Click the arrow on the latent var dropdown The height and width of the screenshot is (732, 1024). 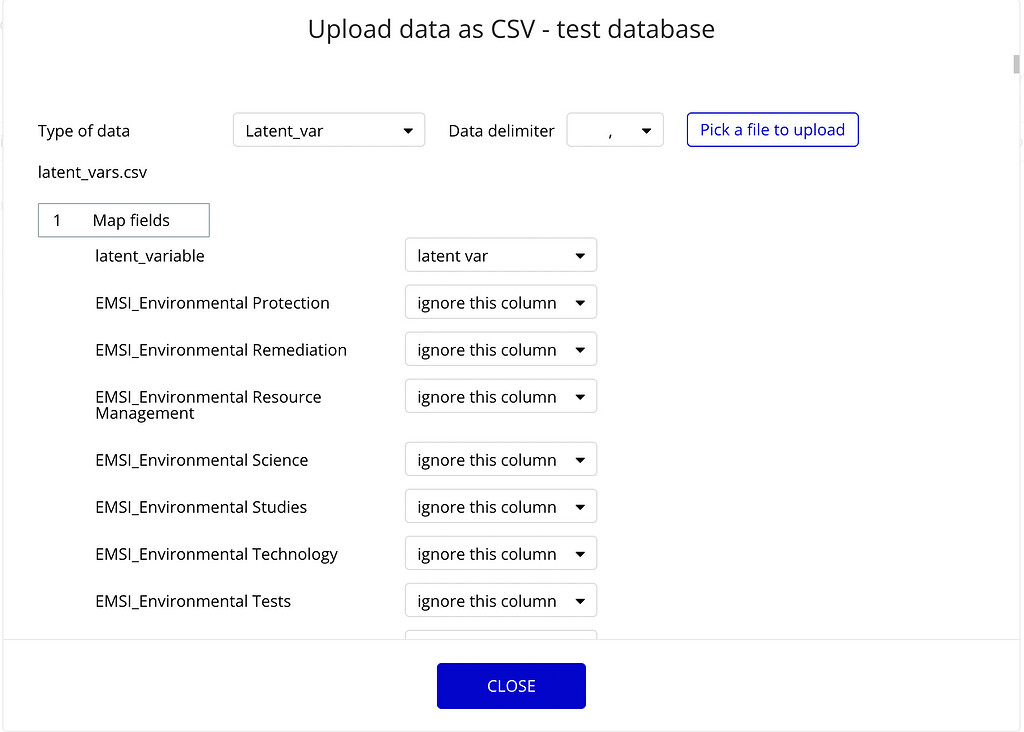pos(579,255)
